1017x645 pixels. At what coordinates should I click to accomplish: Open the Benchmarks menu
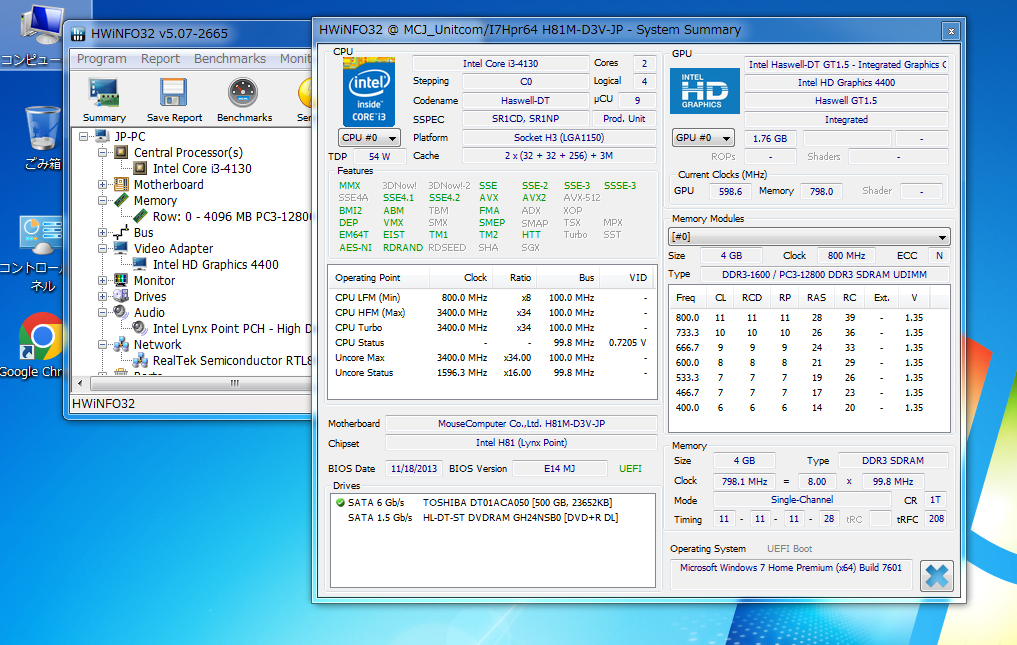click(230, 59)
